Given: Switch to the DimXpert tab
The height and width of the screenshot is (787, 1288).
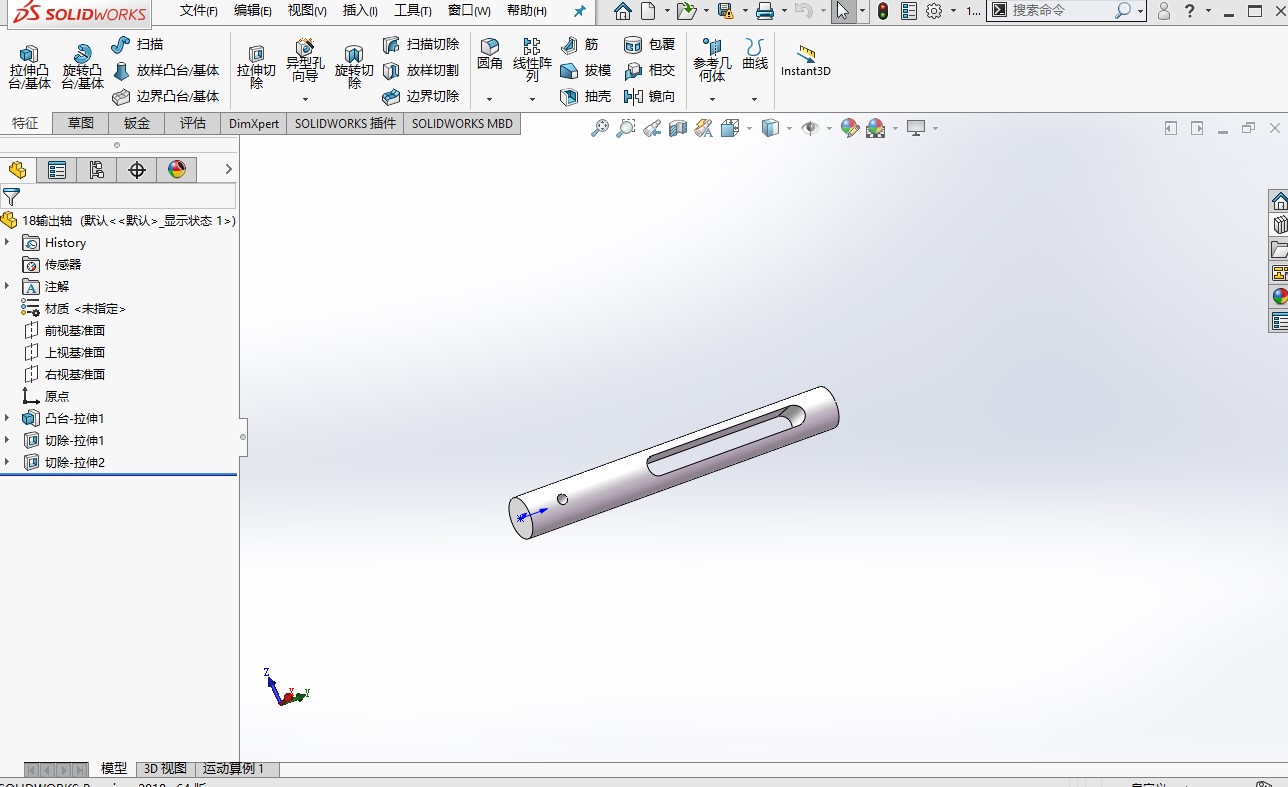Looking at the screenshot, I should [x=254, y=123].
